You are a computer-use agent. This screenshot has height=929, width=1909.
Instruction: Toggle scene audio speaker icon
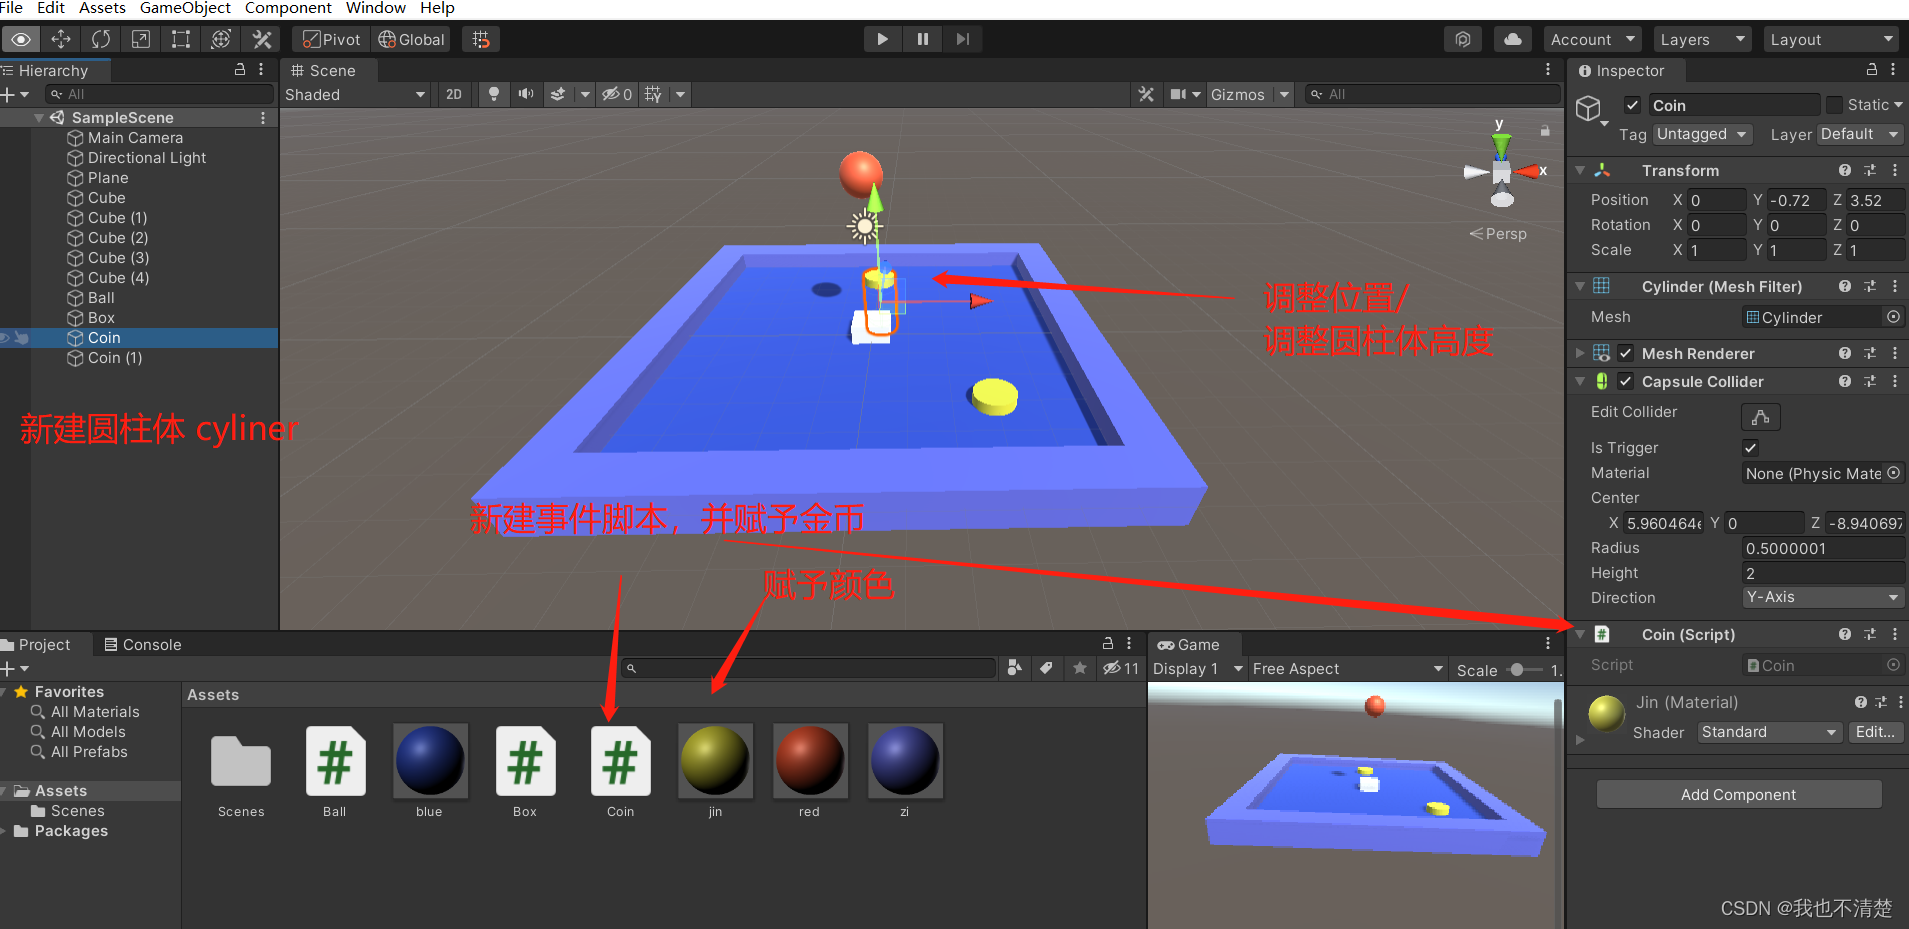click(526, 94)
